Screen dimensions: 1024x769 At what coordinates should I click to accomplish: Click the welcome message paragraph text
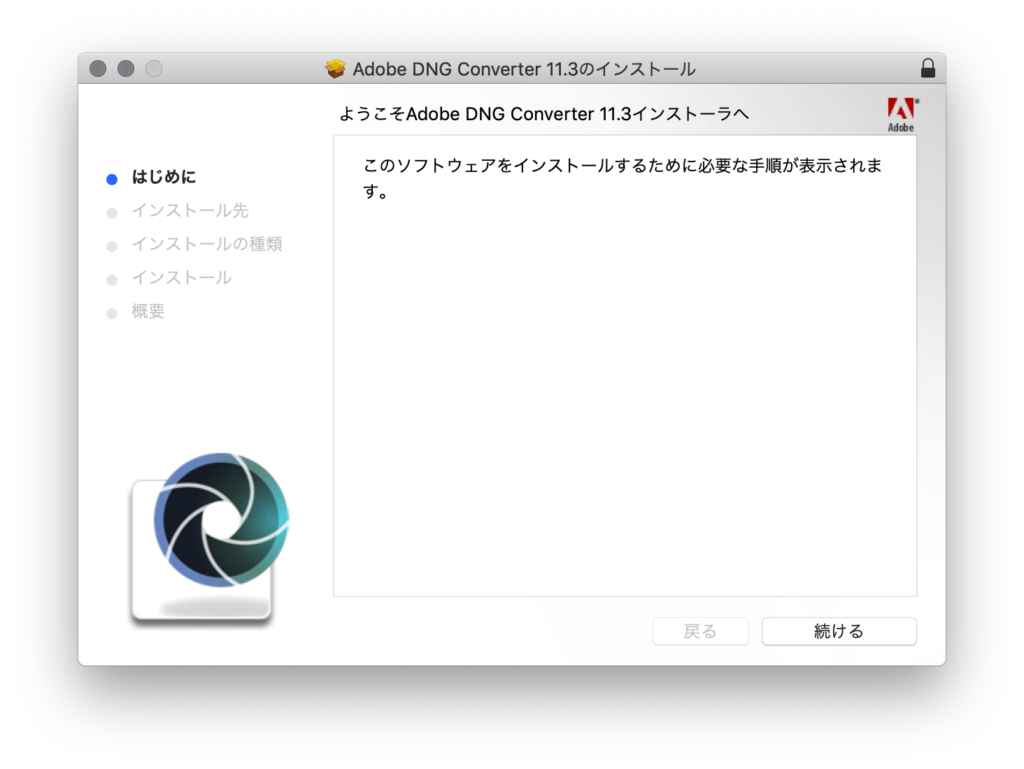622,178
